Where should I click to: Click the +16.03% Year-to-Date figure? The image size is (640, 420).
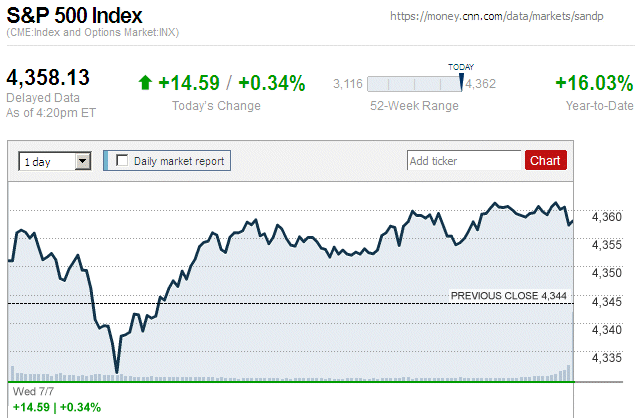point(593,83)
